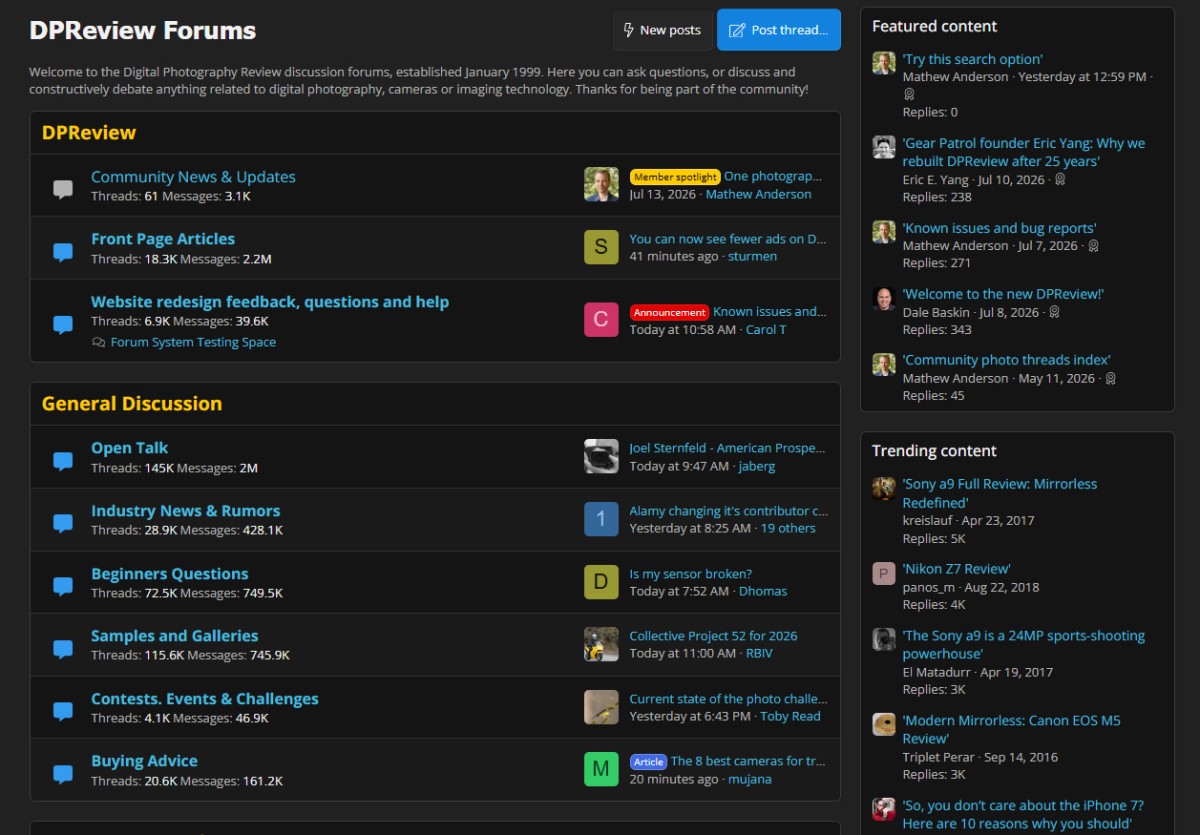The width and height of the screenshot is (1200, 835).
Task: Open the Buying Advice forum
Action: (144, 761)
